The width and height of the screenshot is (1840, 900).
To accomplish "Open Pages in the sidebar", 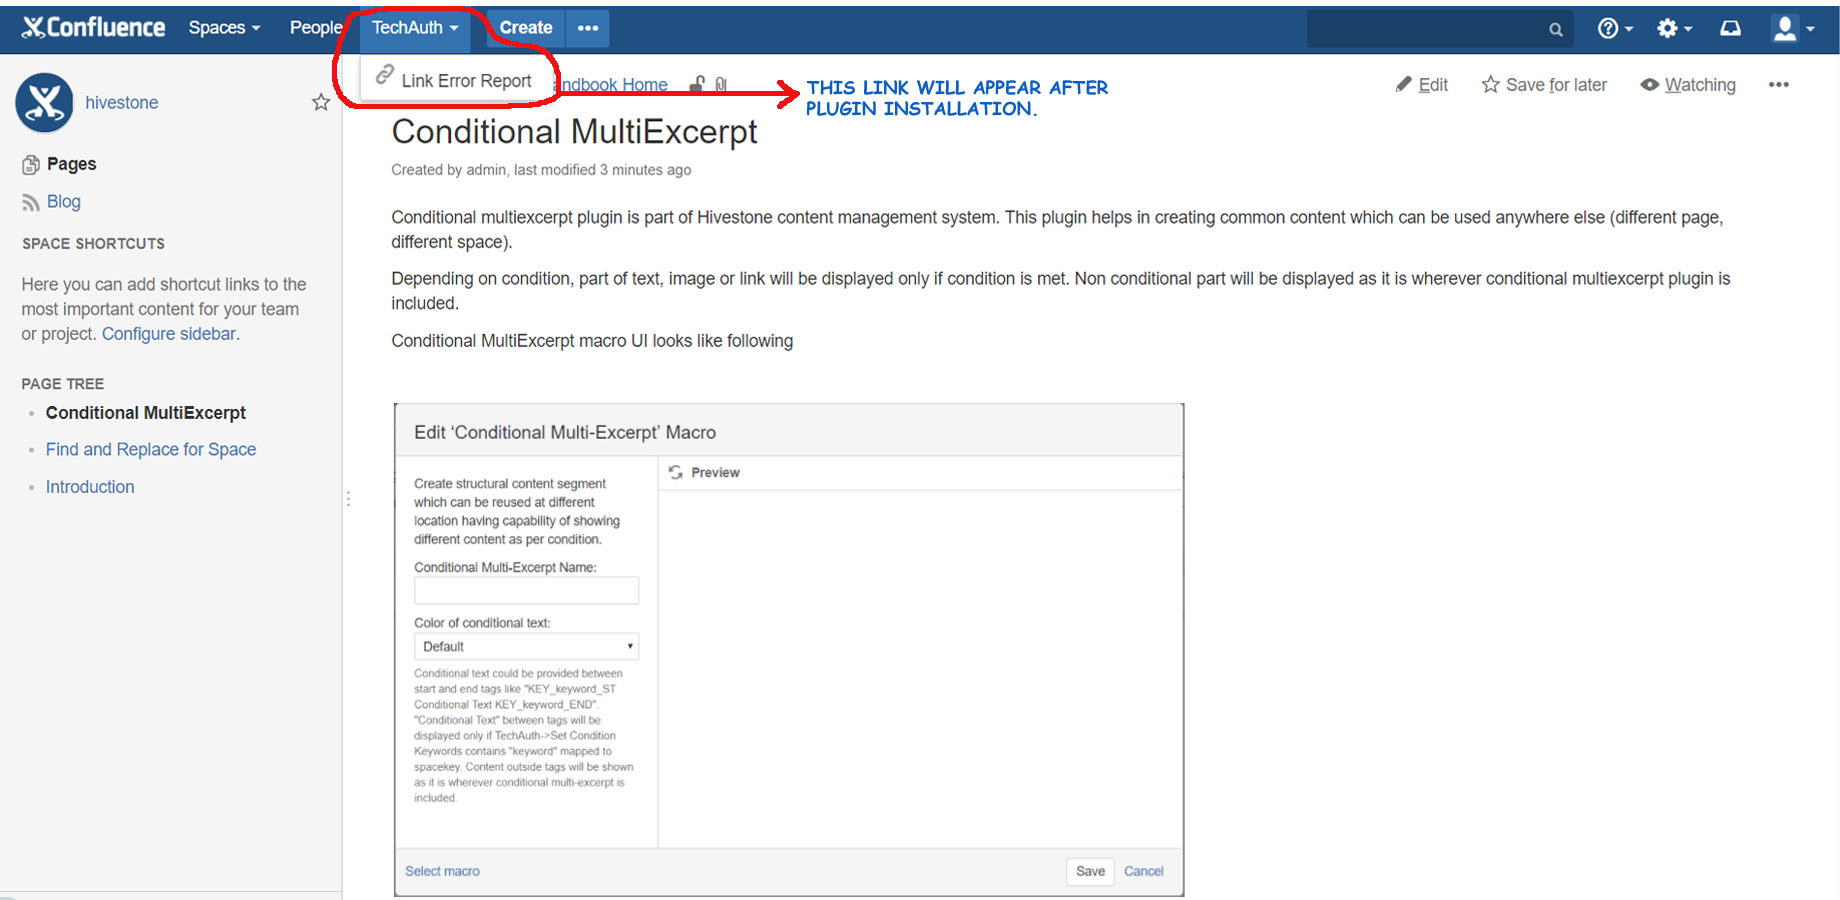I will coord(72,164).
